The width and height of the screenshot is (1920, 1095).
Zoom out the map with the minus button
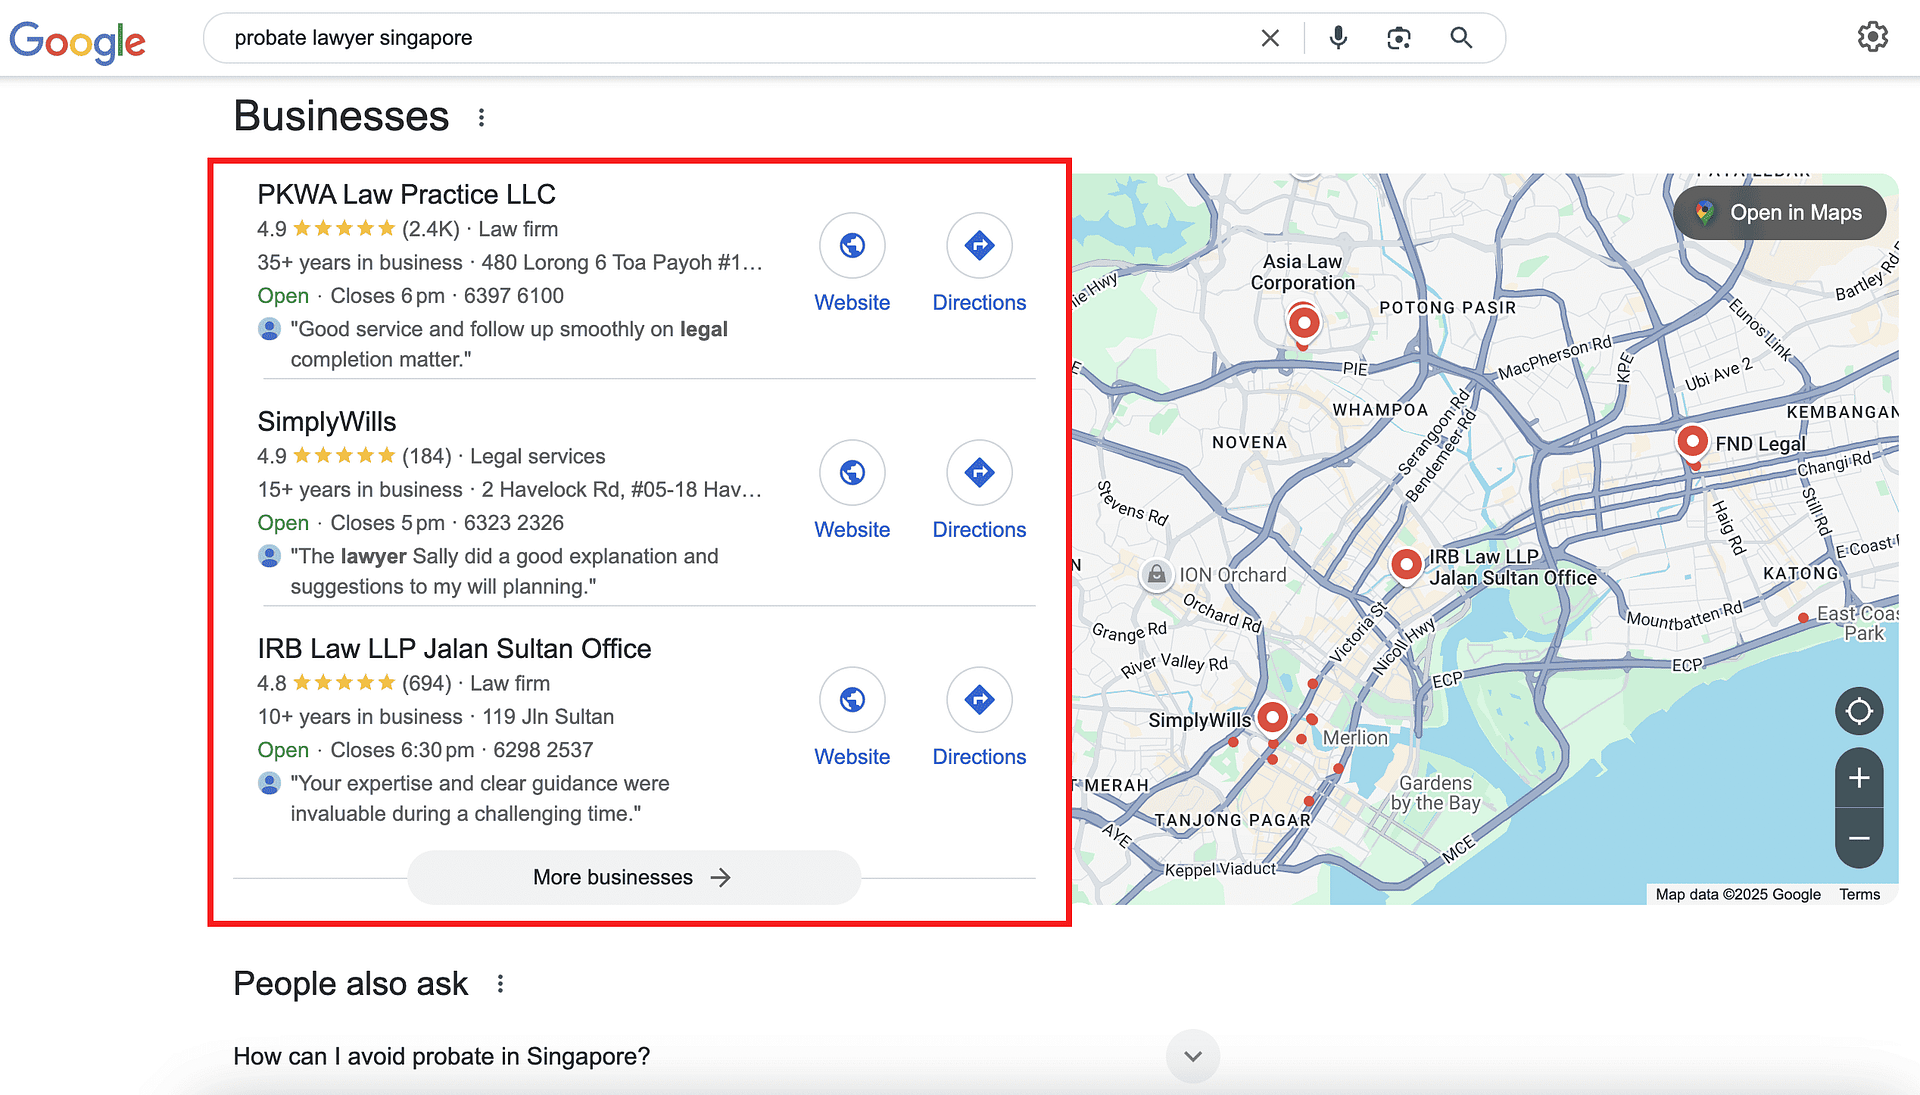click(x=1859, y=838)
